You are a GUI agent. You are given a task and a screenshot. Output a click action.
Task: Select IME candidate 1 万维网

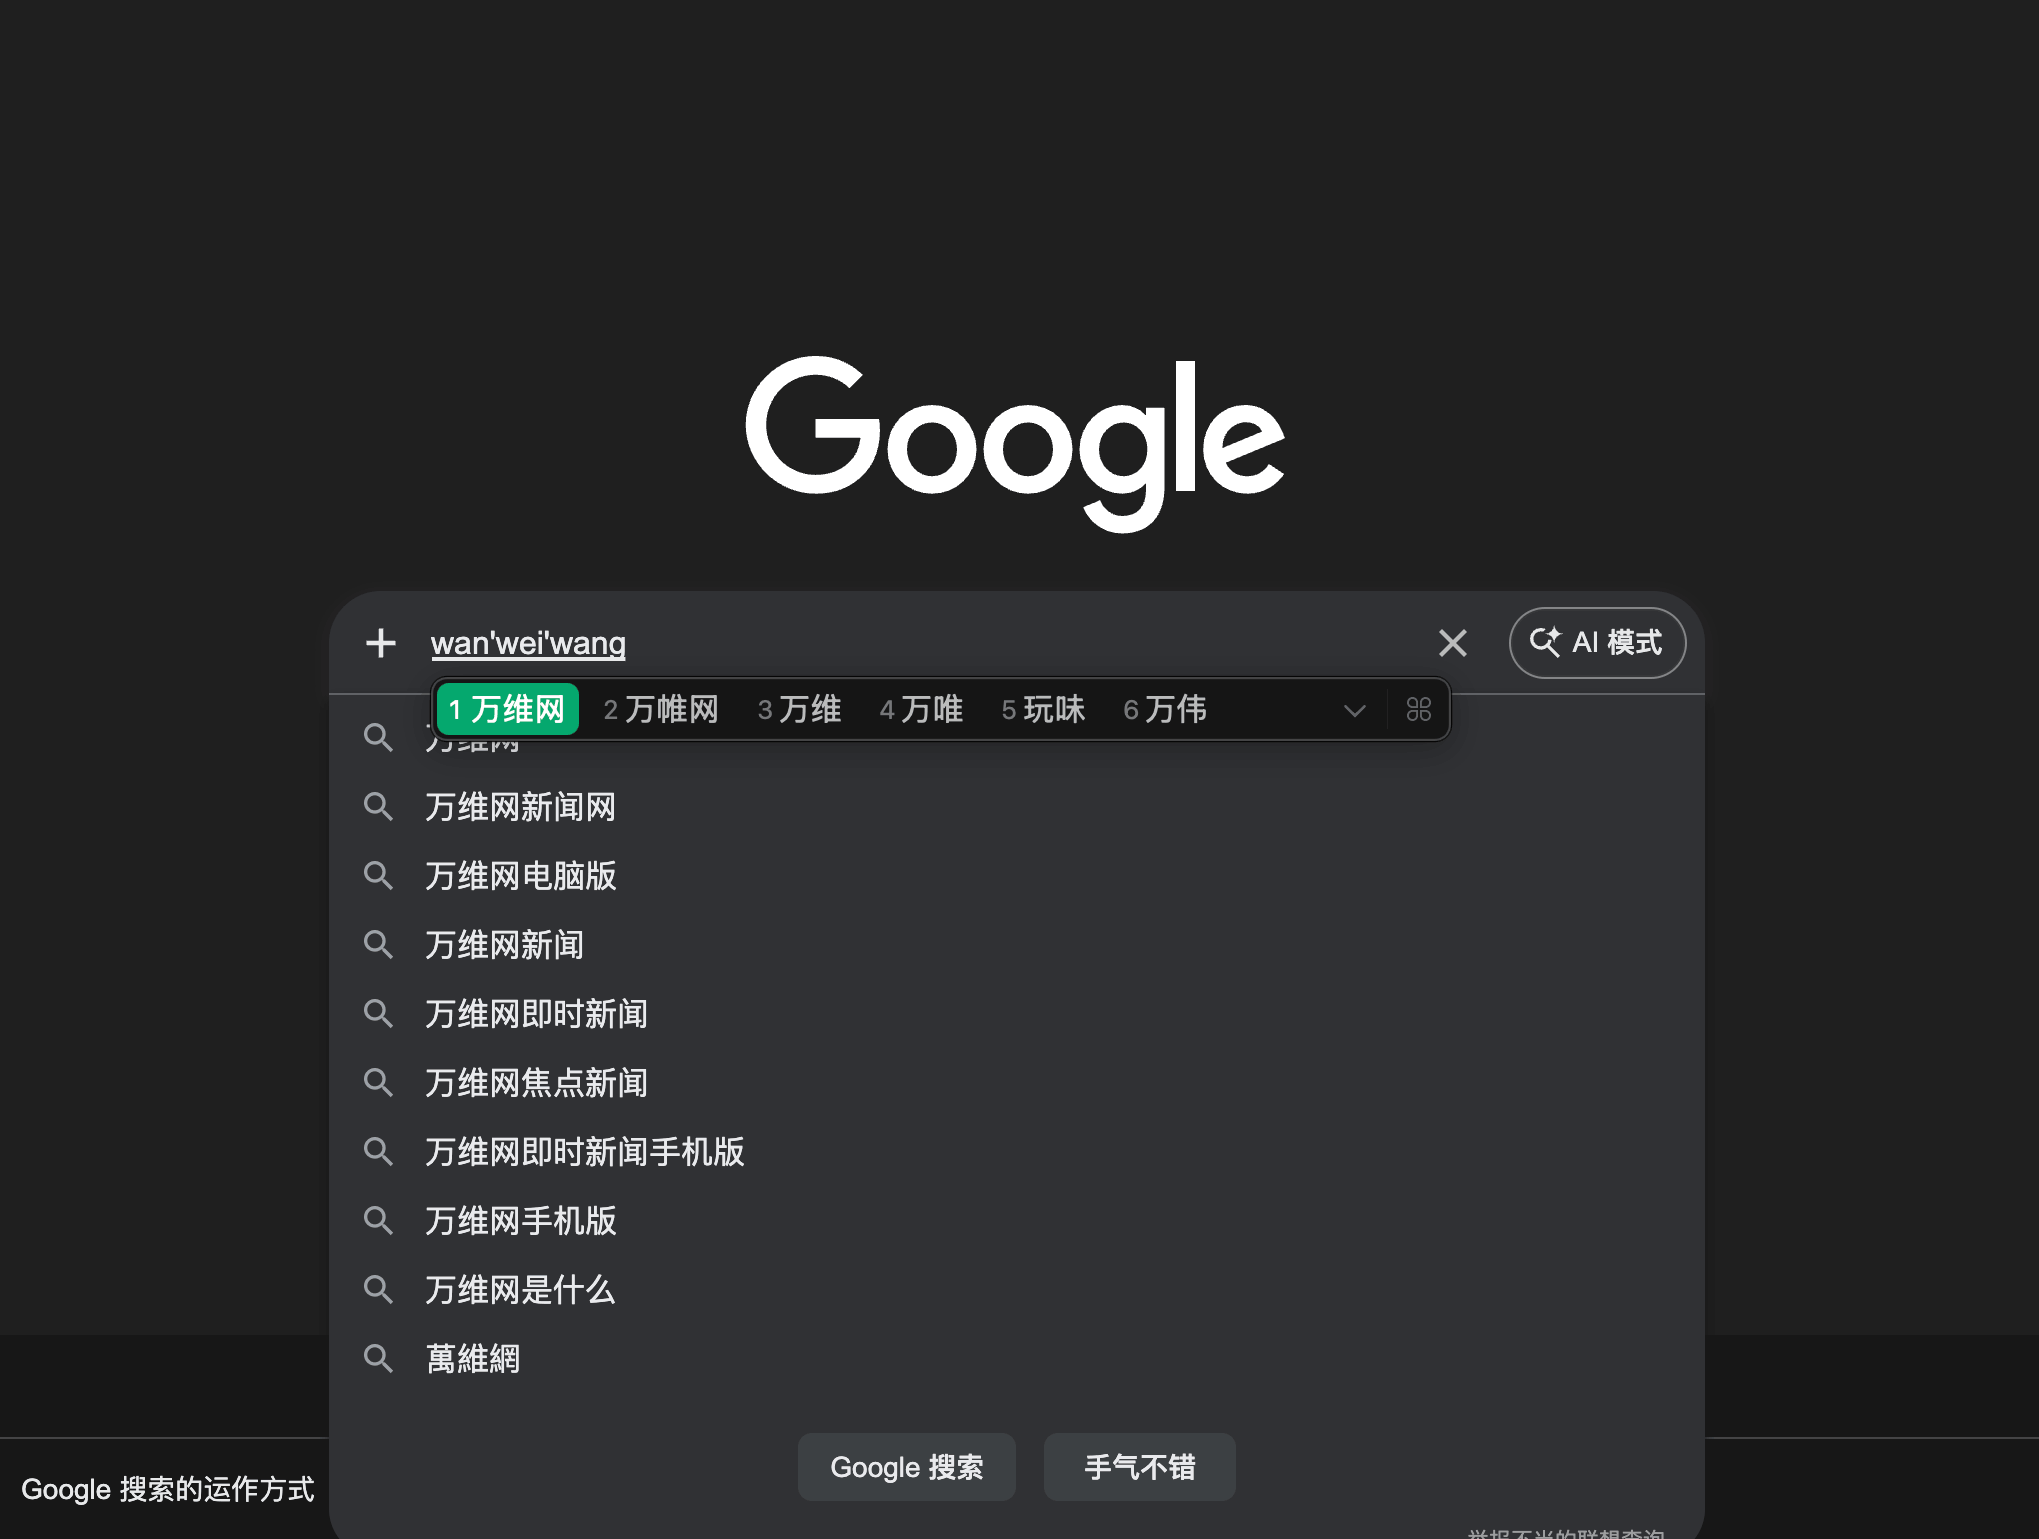click(508, 709)
